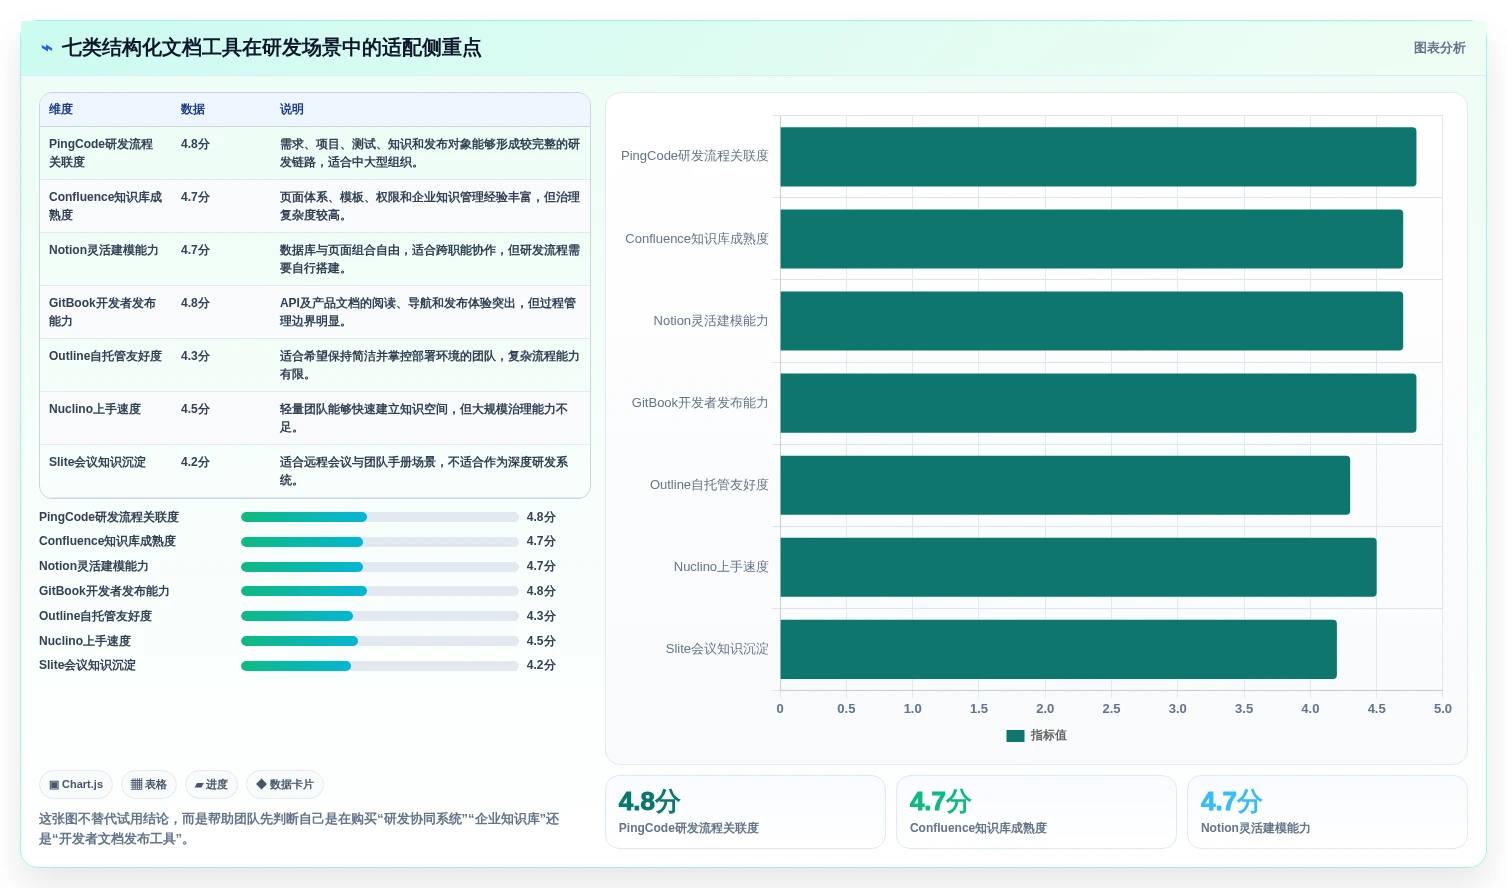The width and height of the screenshot is (1507, 888).
Task: Select the 数据卡片 tag chip
Action: click(x=285, y=785)
